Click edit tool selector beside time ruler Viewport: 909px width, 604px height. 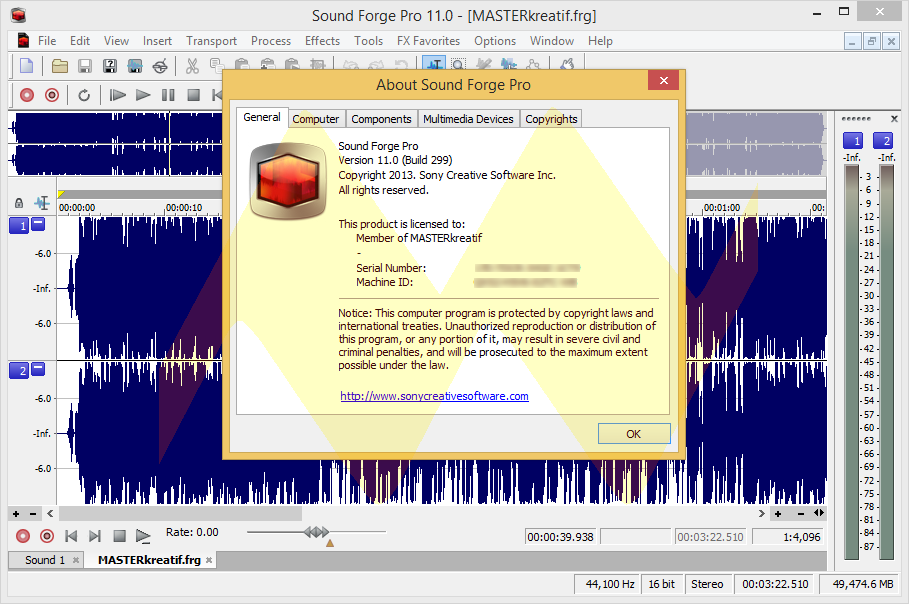click(42, 203)
